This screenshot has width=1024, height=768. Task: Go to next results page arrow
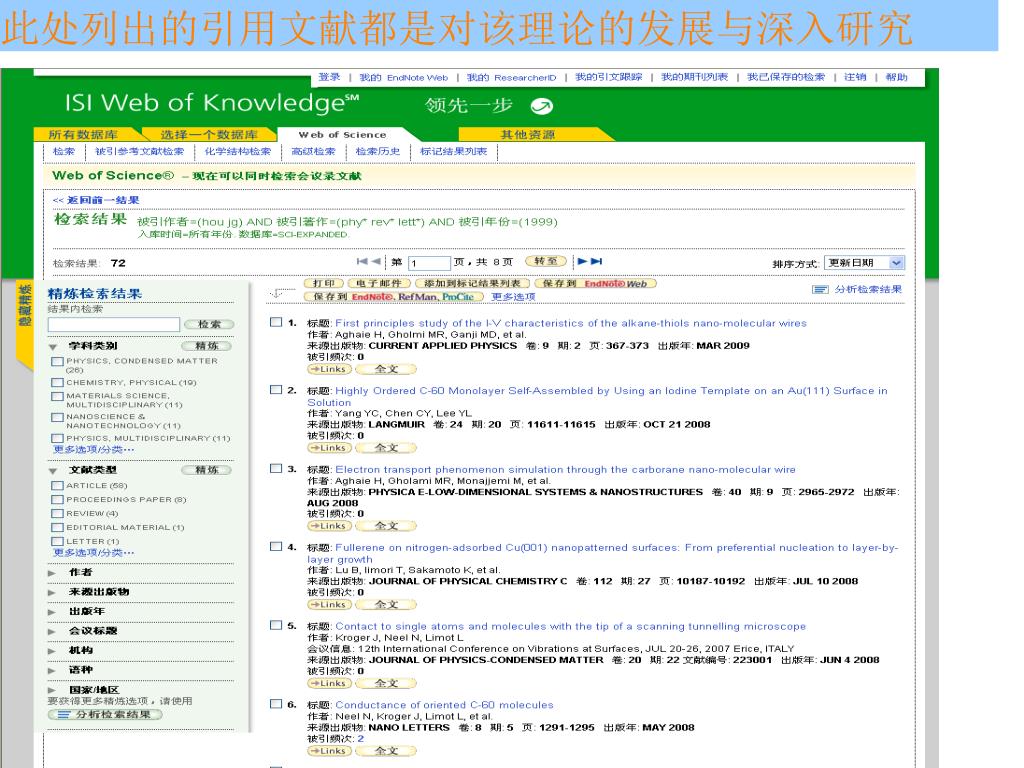pyautogui.click(x=582, y=261)
